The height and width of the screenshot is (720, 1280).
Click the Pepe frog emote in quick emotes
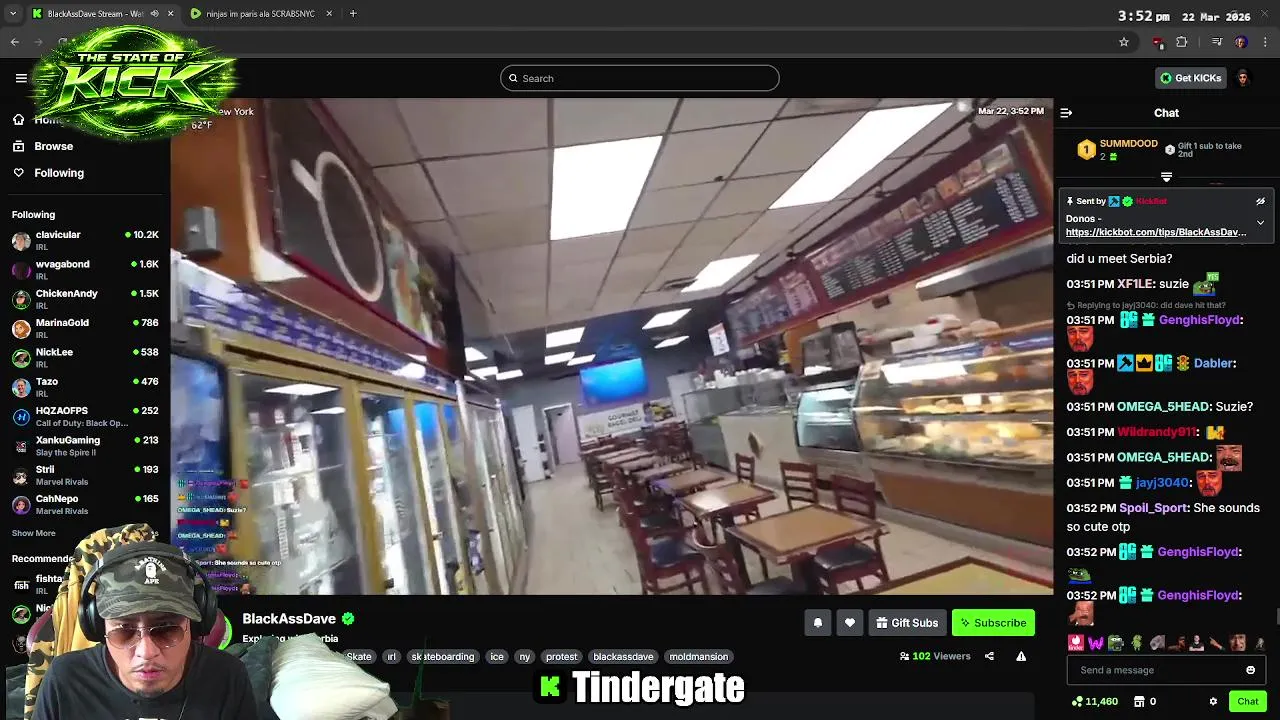tap(1116, 643)
